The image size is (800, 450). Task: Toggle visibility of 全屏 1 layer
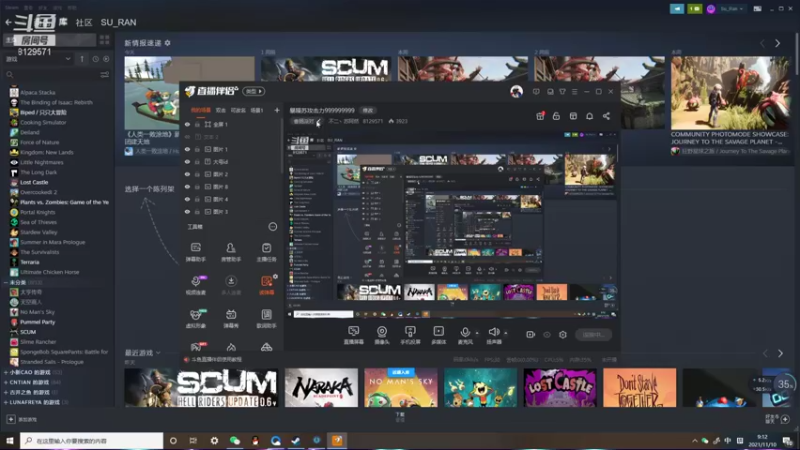(x=187, y=124)
